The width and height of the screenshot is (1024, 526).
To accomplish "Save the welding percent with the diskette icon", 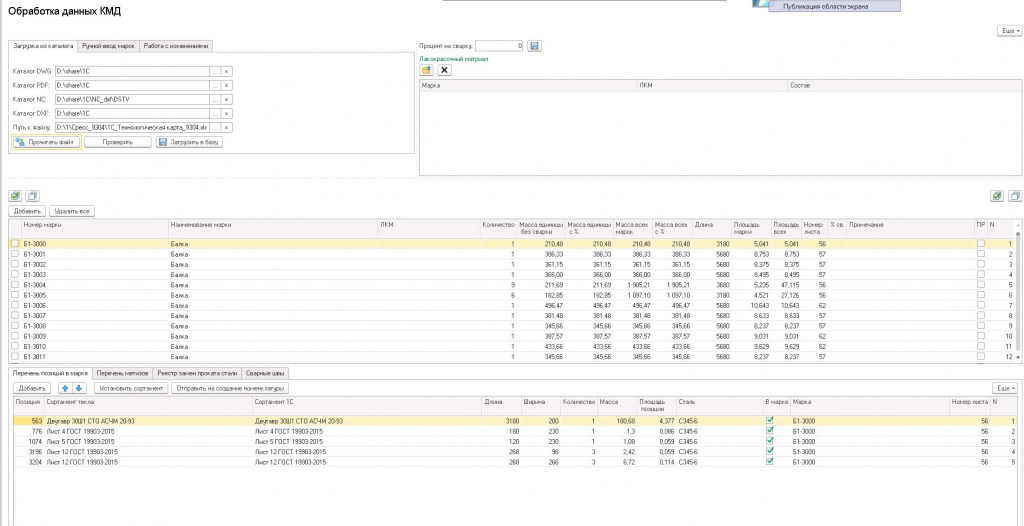I will pyautogui.click(x=534, y=46).
